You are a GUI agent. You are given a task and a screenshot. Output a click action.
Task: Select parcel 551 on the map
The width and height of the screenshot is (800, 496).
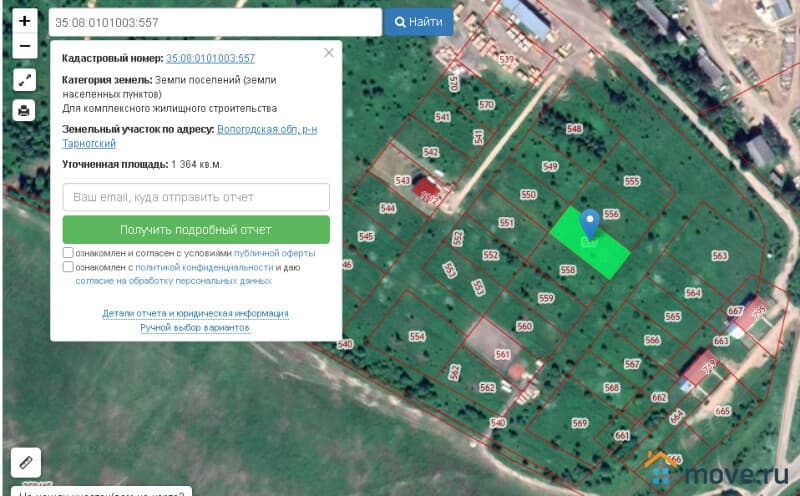point(506,222)
